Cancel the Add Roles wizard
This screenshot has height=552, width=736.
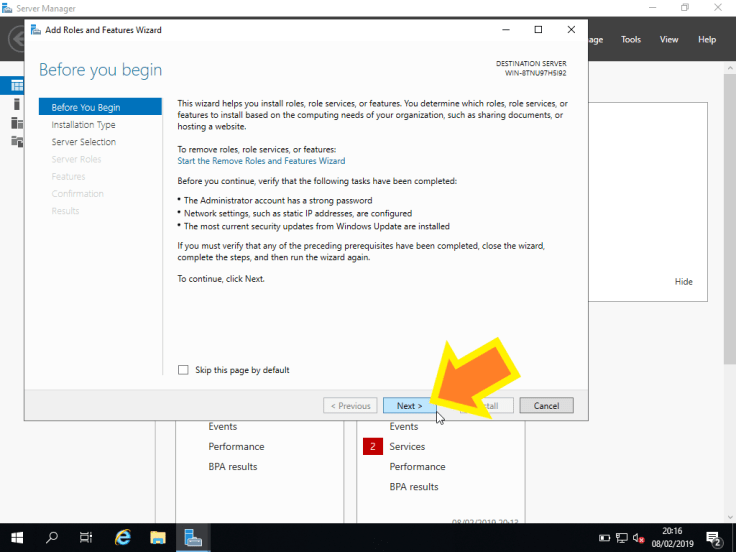pos(546,406)
